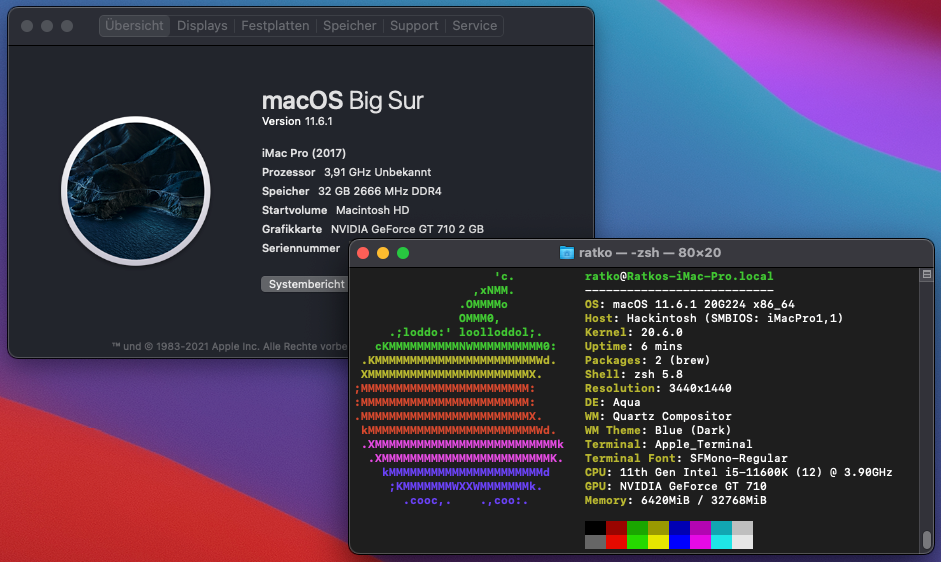This screenshot has height=562, width=941.
Task: Click the macOS Big Sur circular logo
Action: 133,192
